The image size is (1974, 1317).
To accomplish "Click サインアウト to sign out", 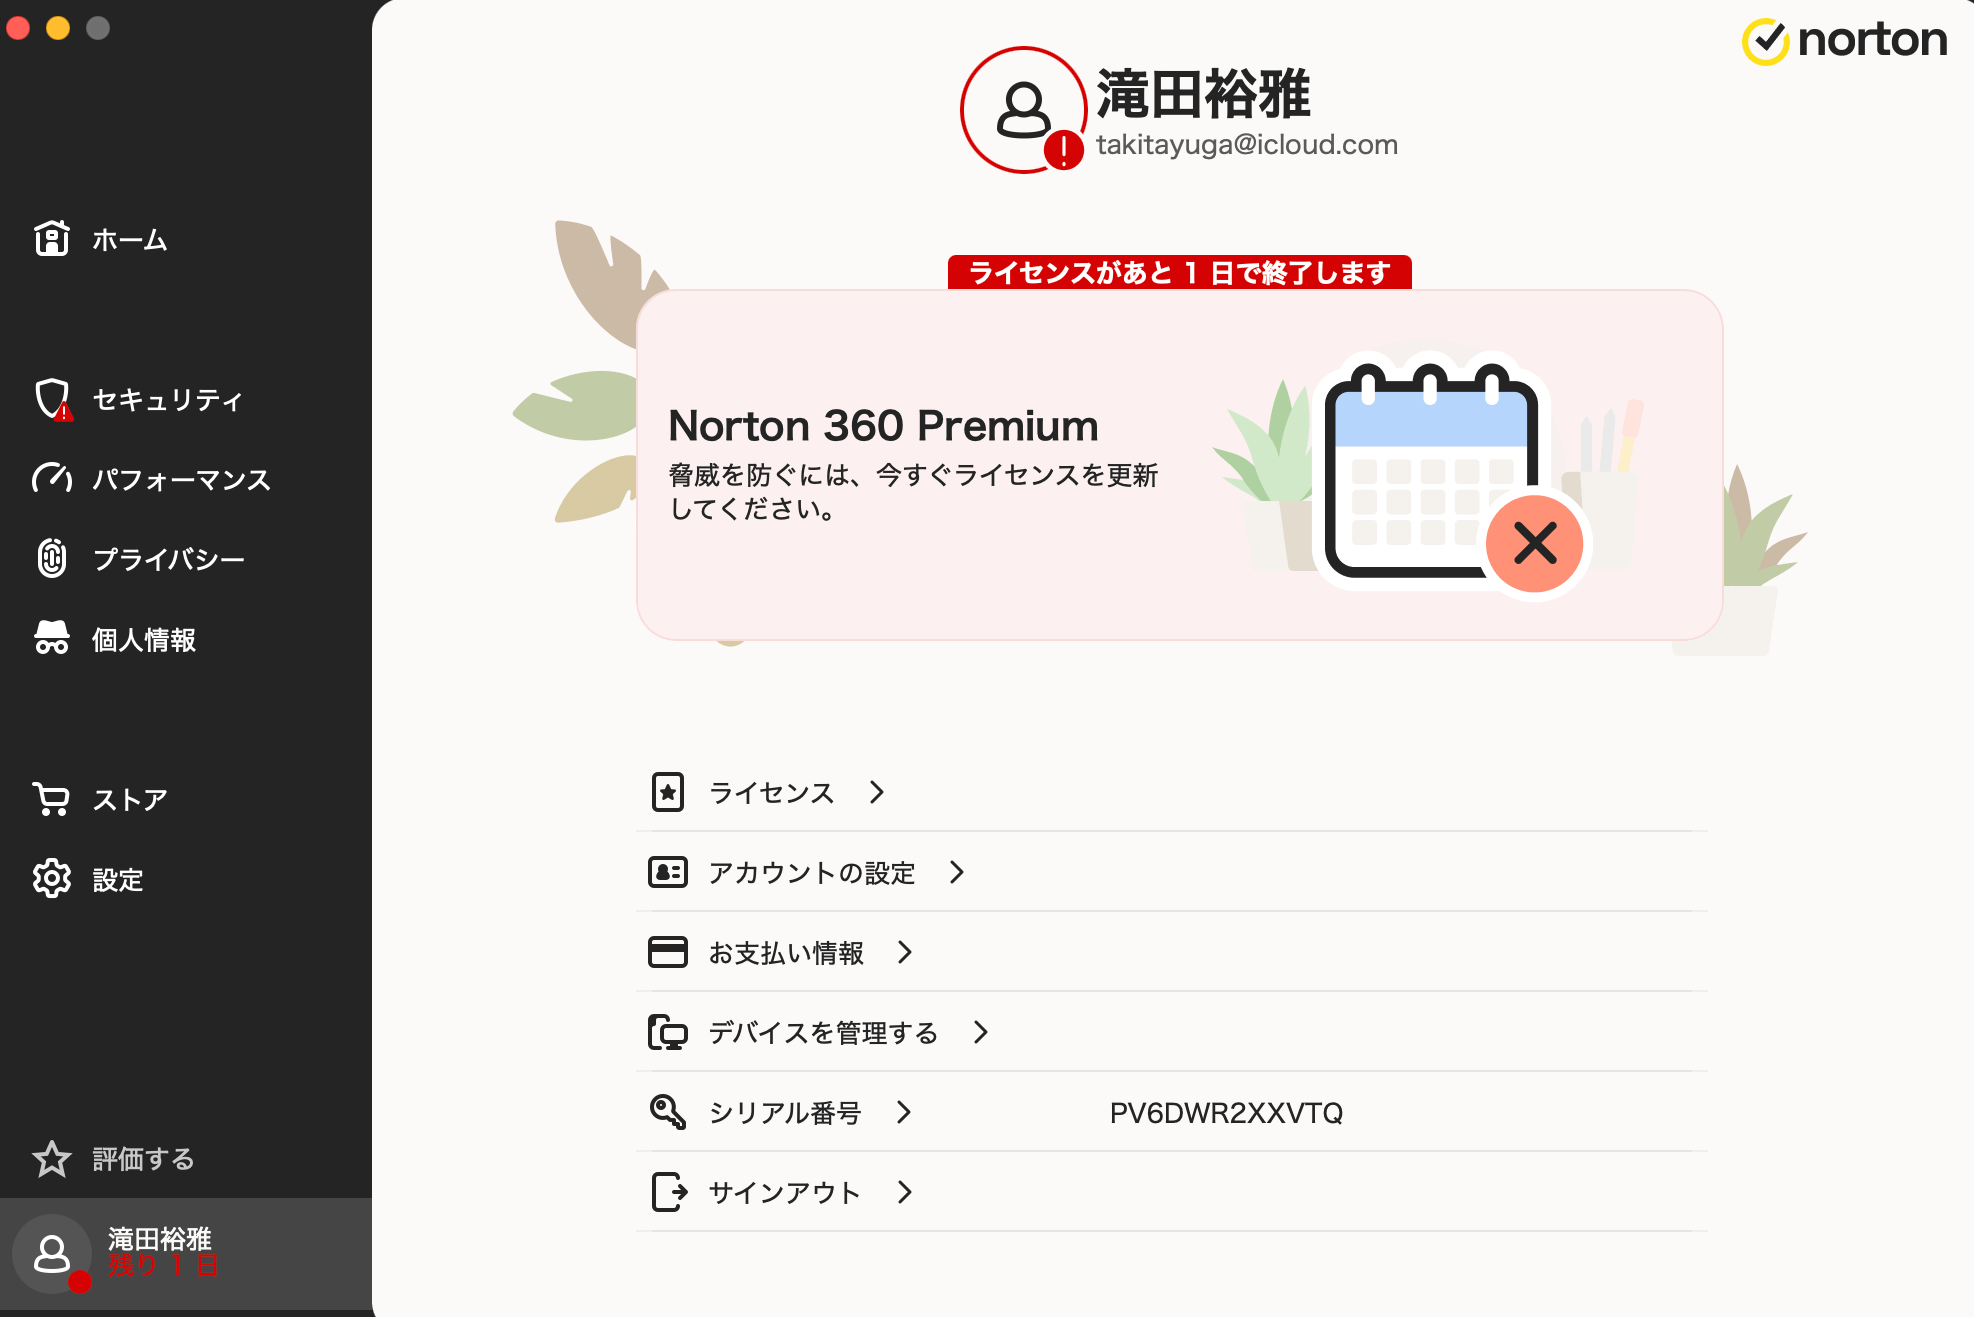I will click(x=785, y=1193).
